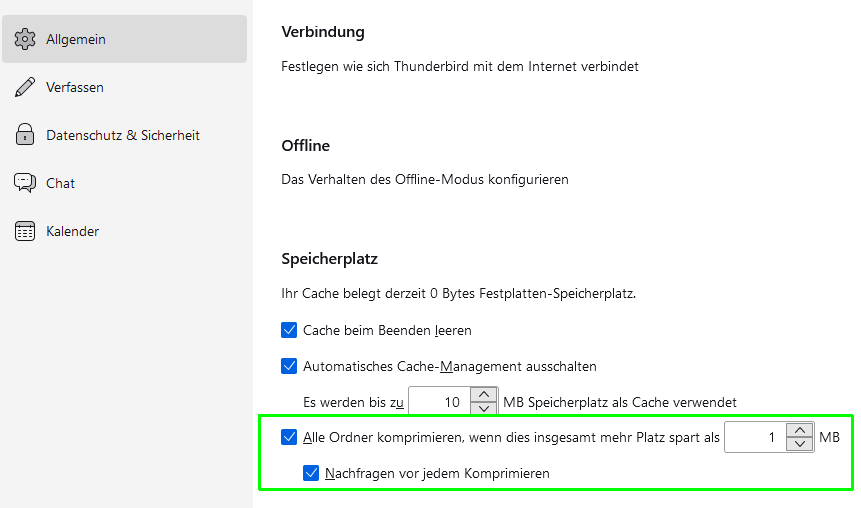This screenshot has height=508, width=861.
Task: Click the compaction threshold MB input field
Action: 754,437
